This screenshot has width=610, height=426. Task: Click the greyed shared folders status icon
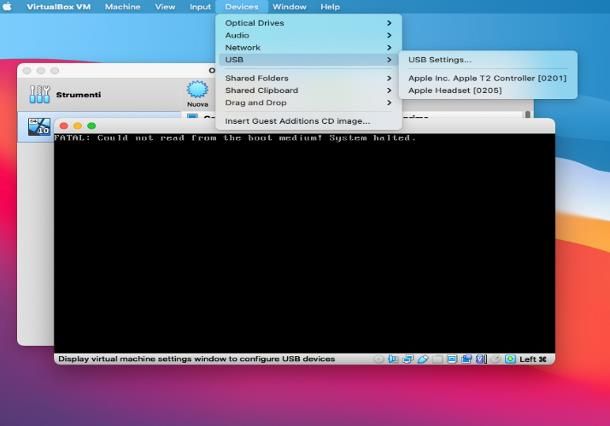[x=437, y=359]
